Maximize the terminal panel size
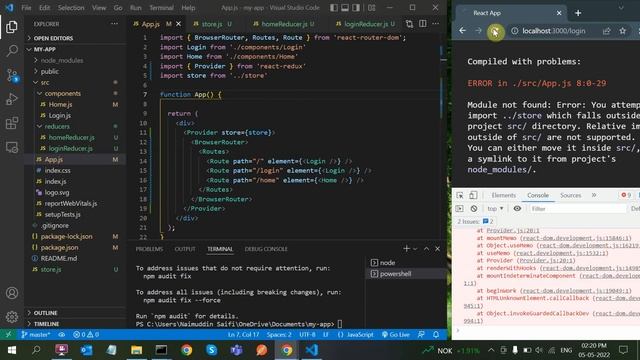640x360 pixels. [426, 249]
